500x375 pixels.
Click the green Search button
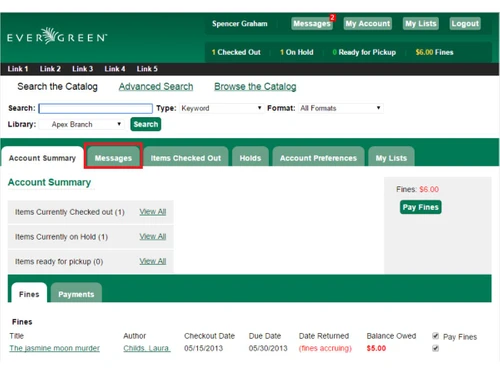point(146,124)
